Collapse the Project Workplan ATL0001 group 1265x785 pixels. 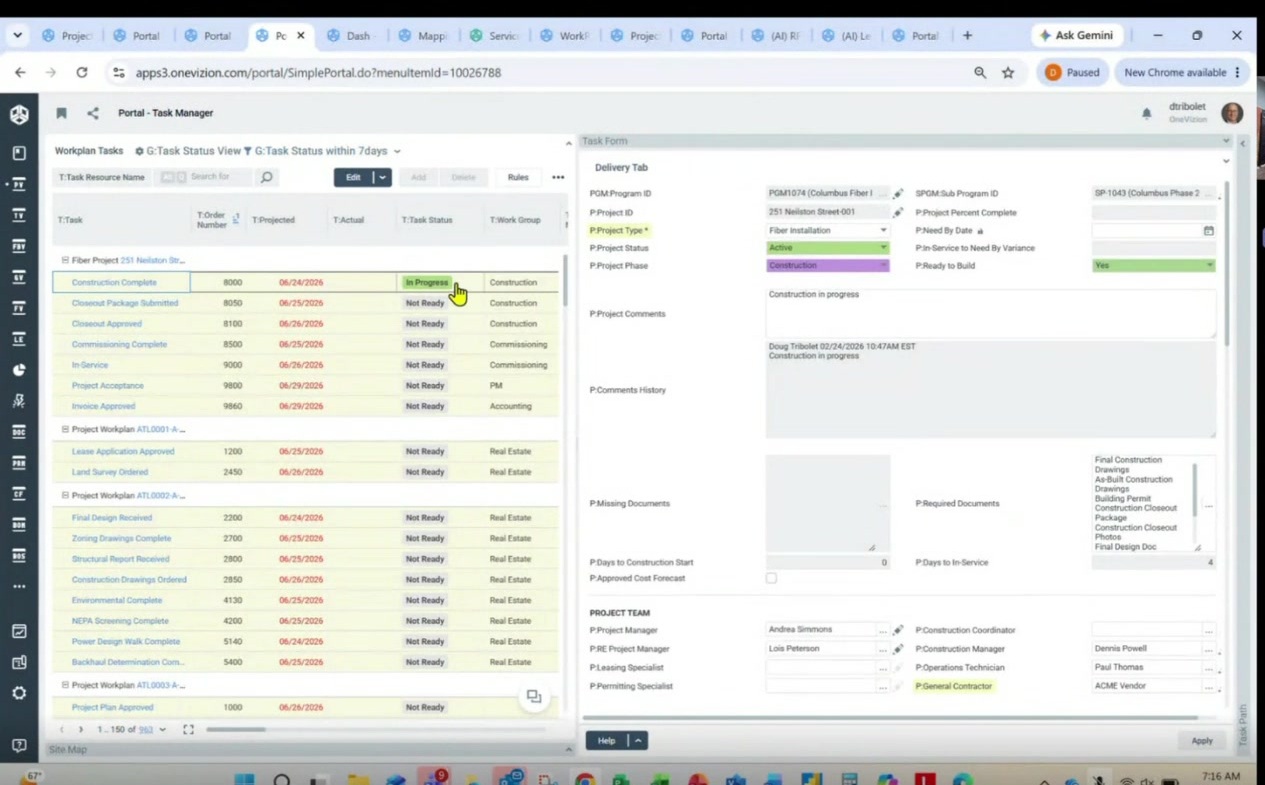(x=65, y=429)
